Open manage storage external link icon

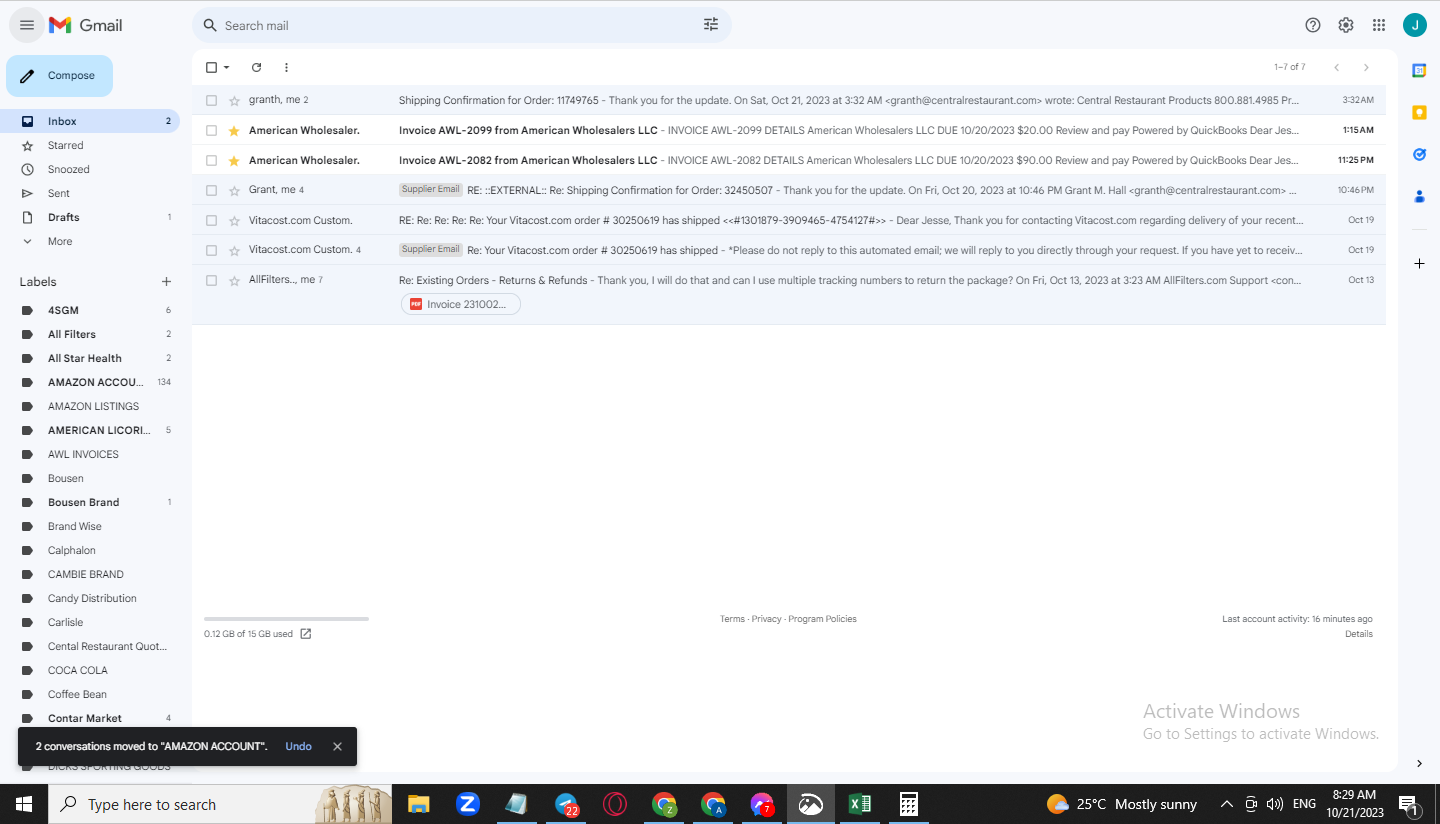306,634
